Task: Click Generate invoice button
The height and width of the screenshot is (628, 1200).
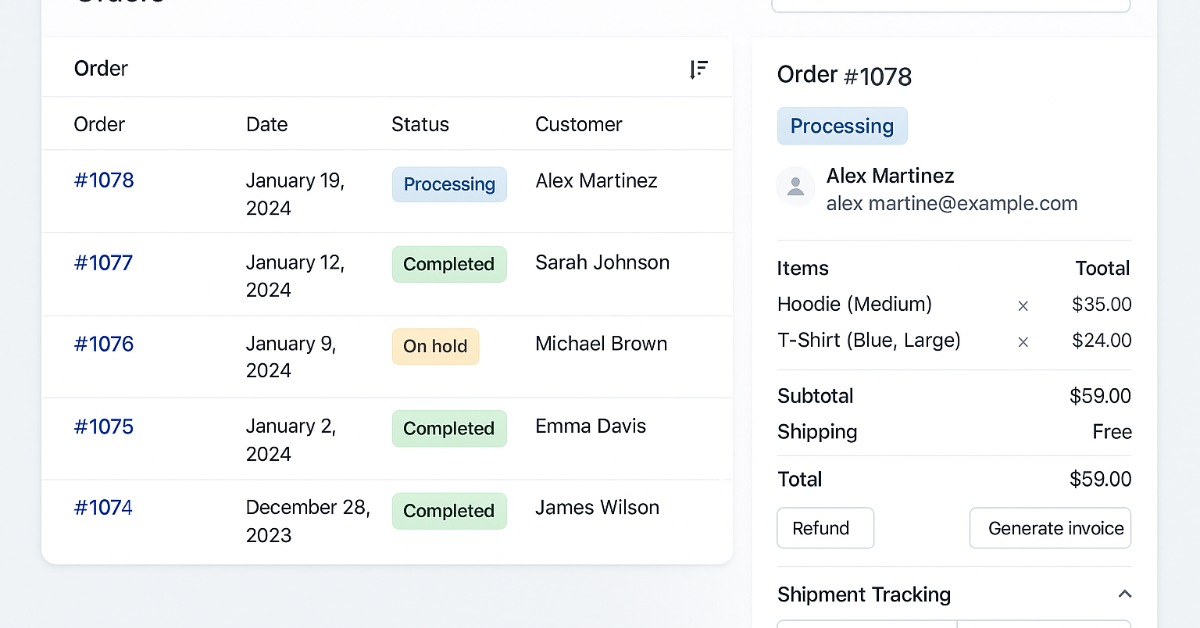Action: coord(1050,528)
